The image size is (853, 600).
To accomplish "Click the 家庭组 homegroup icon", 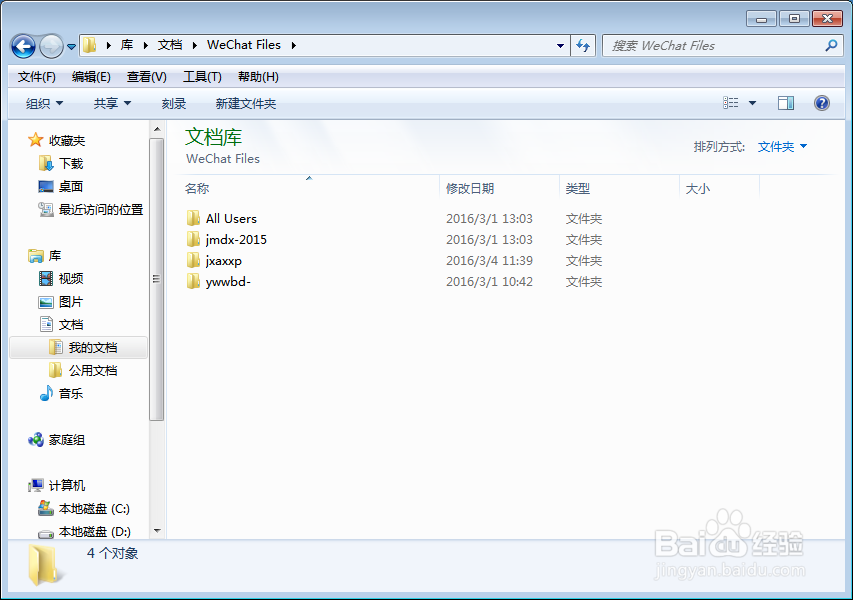I will [x=36, y=440].
